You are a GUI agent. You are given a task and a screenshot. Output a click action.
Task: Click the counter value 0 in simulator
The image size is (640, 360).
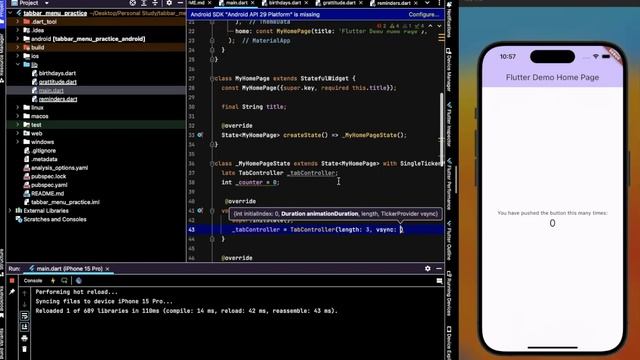pyautogui.click(x=552, y=223)
